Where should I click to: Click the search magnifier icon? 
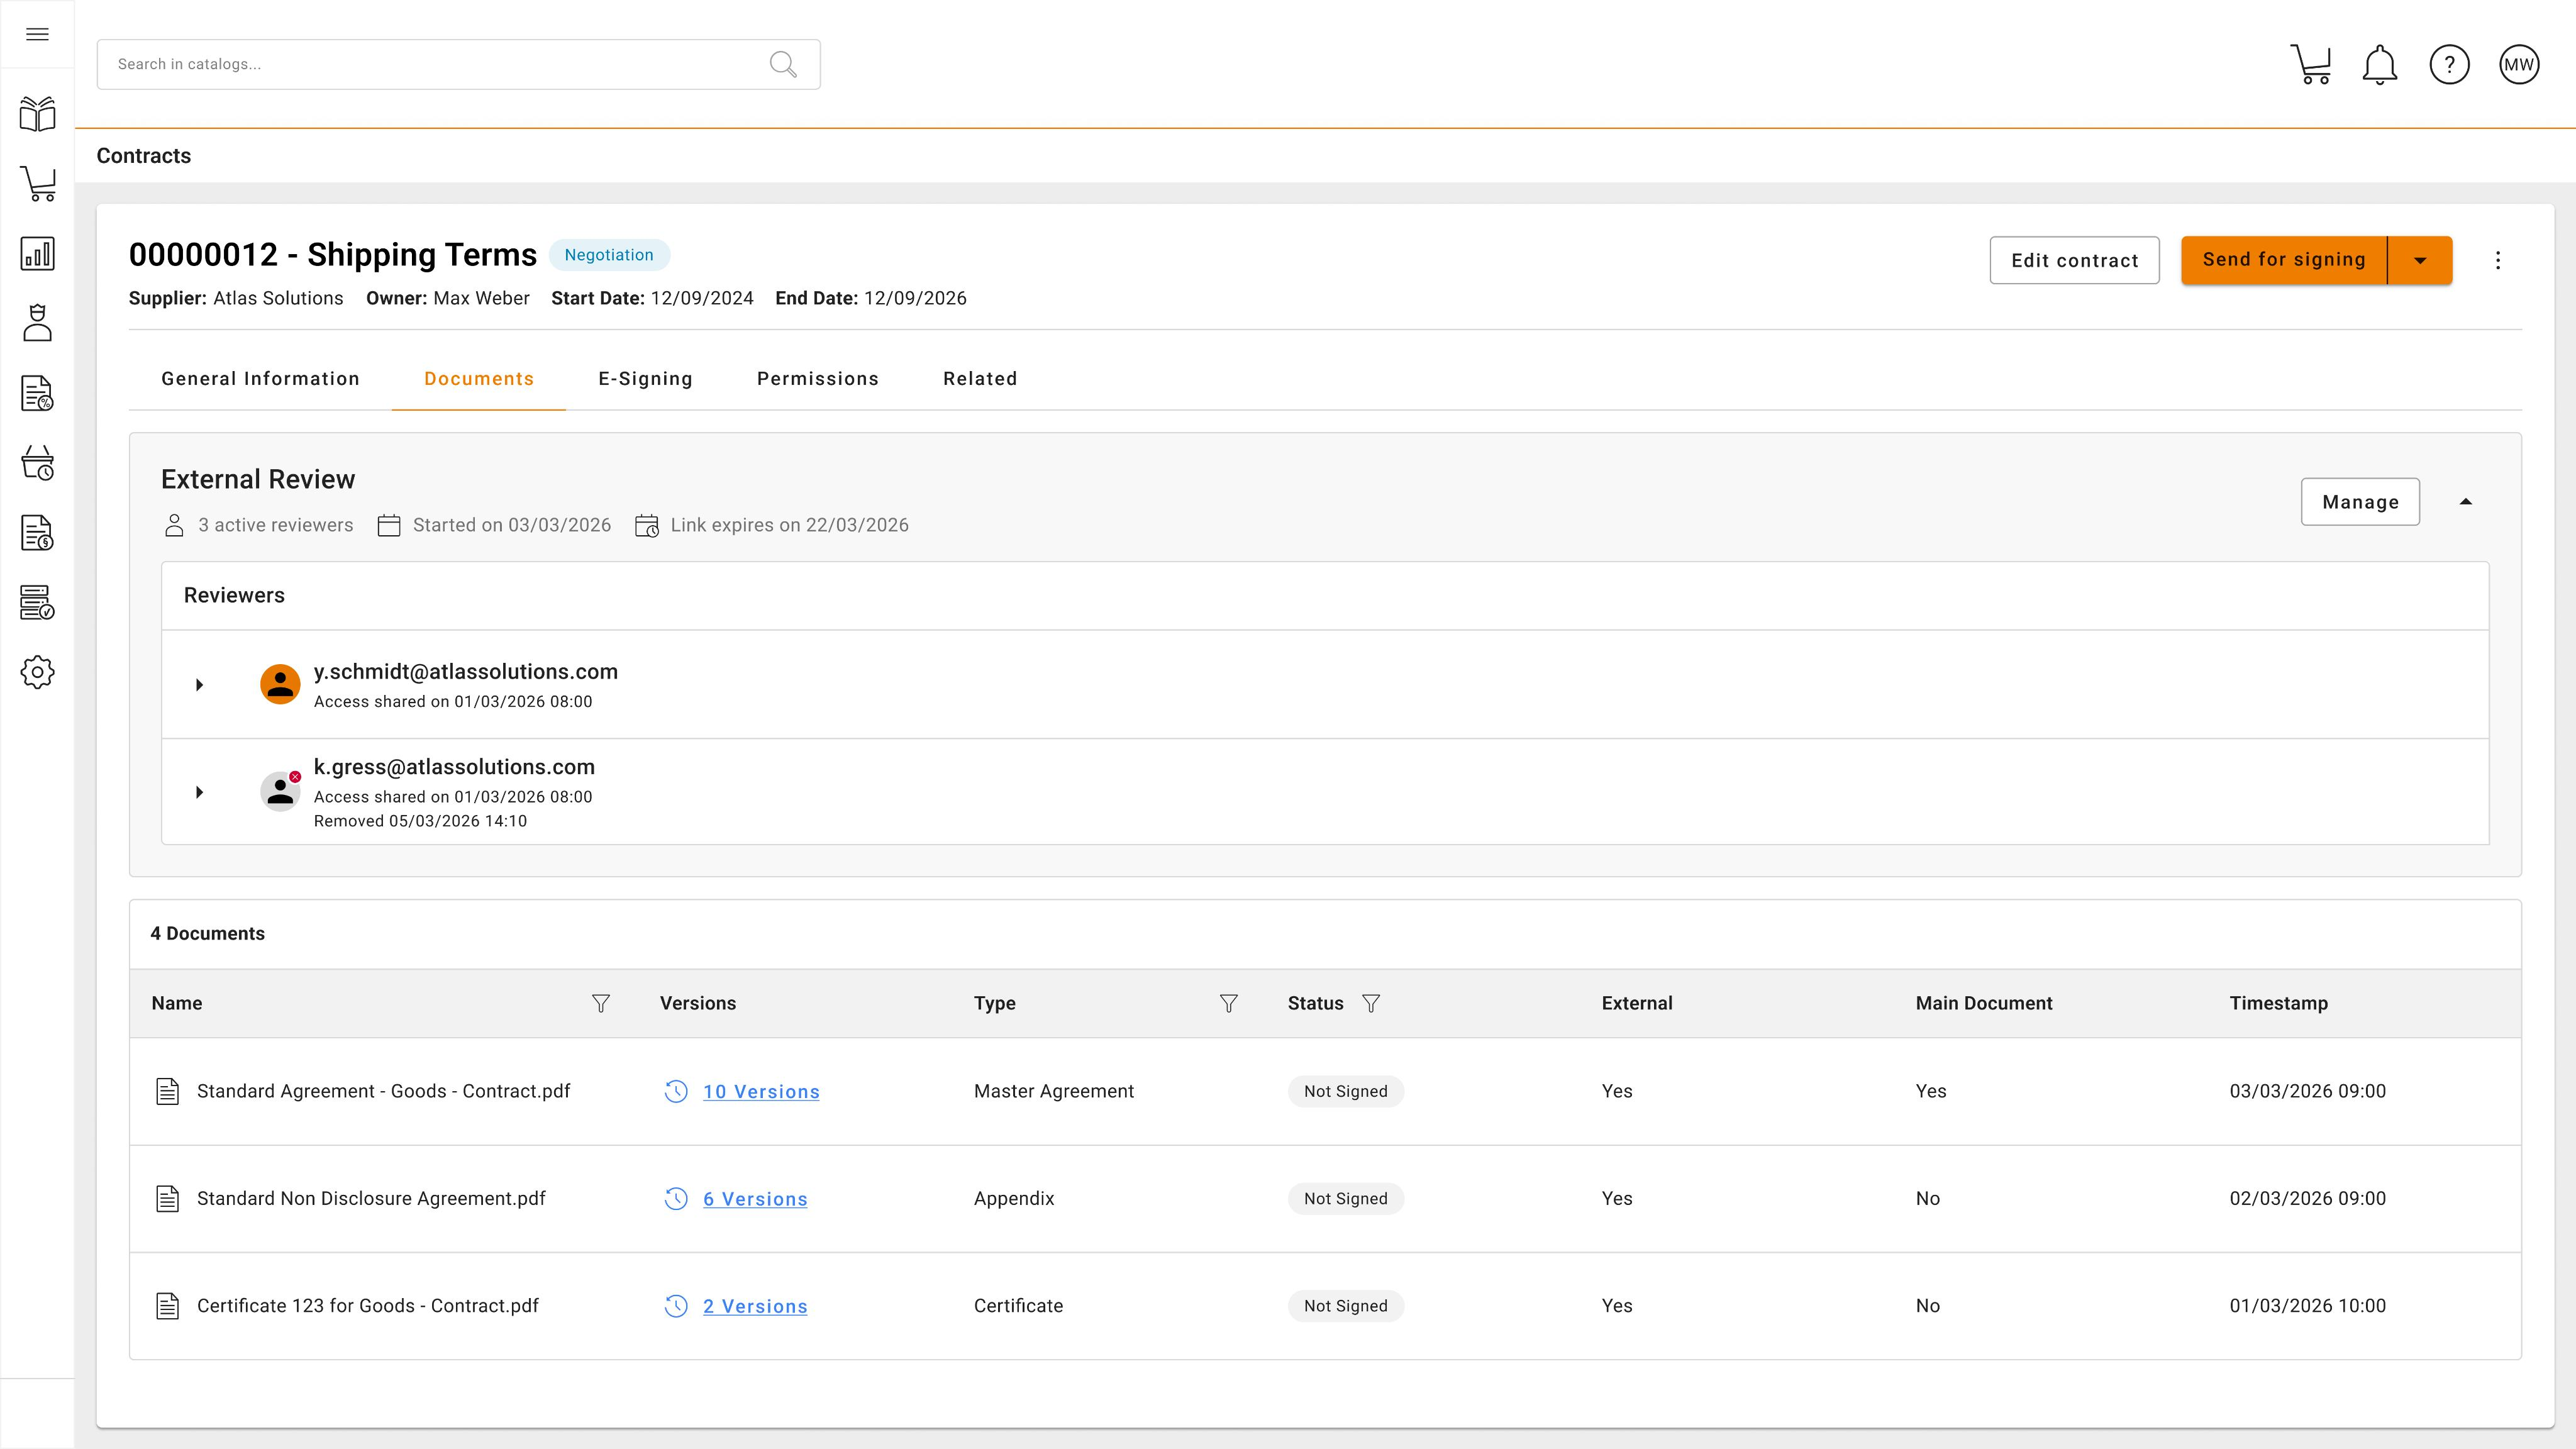click(x=783, y=65)
